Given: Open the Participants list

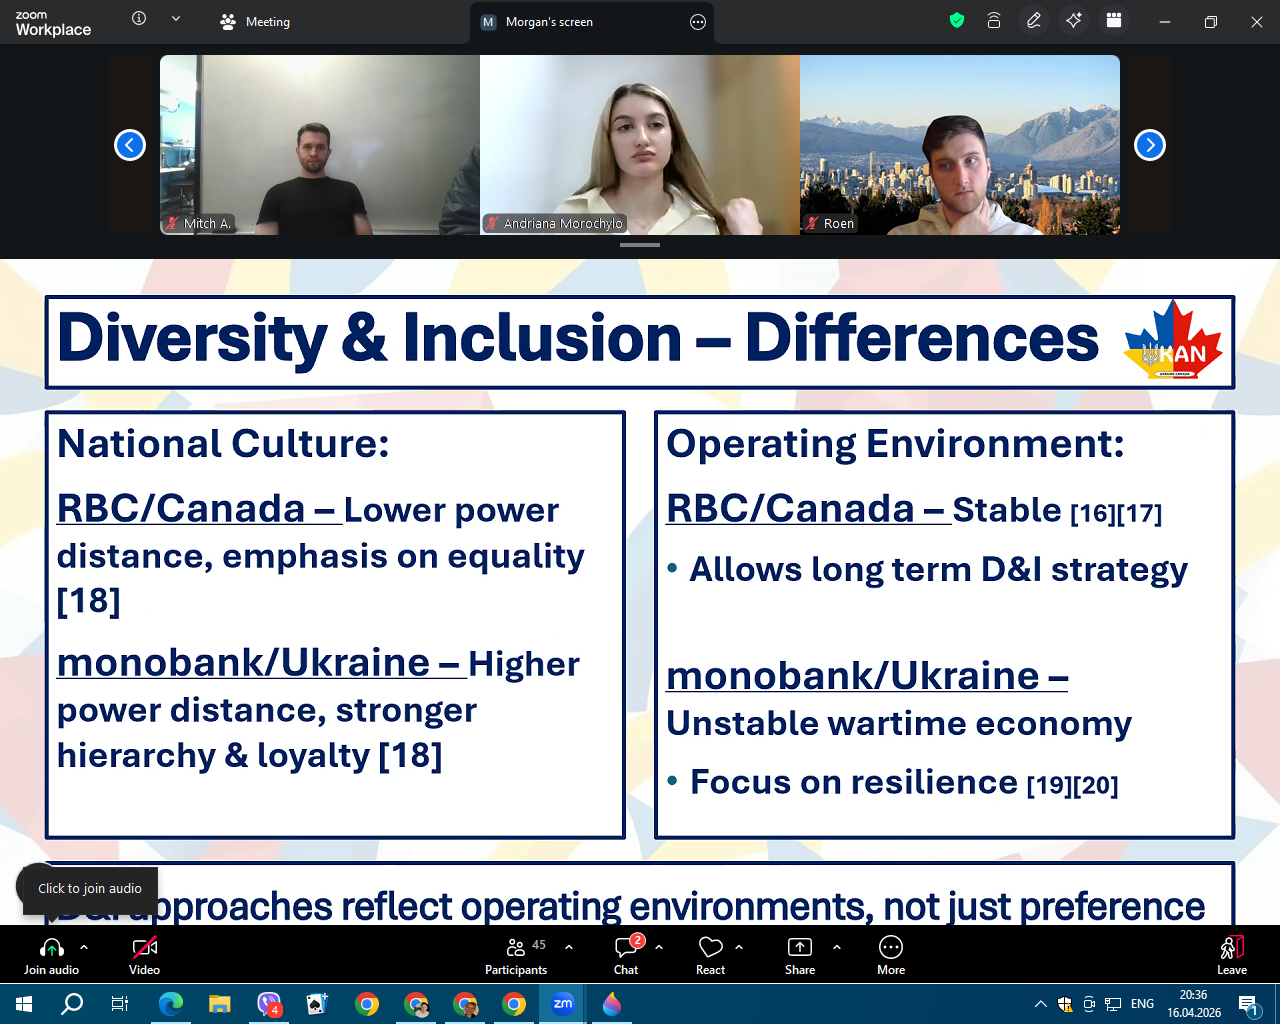Looking at the screenshot, I should click(x=516, y=954).
